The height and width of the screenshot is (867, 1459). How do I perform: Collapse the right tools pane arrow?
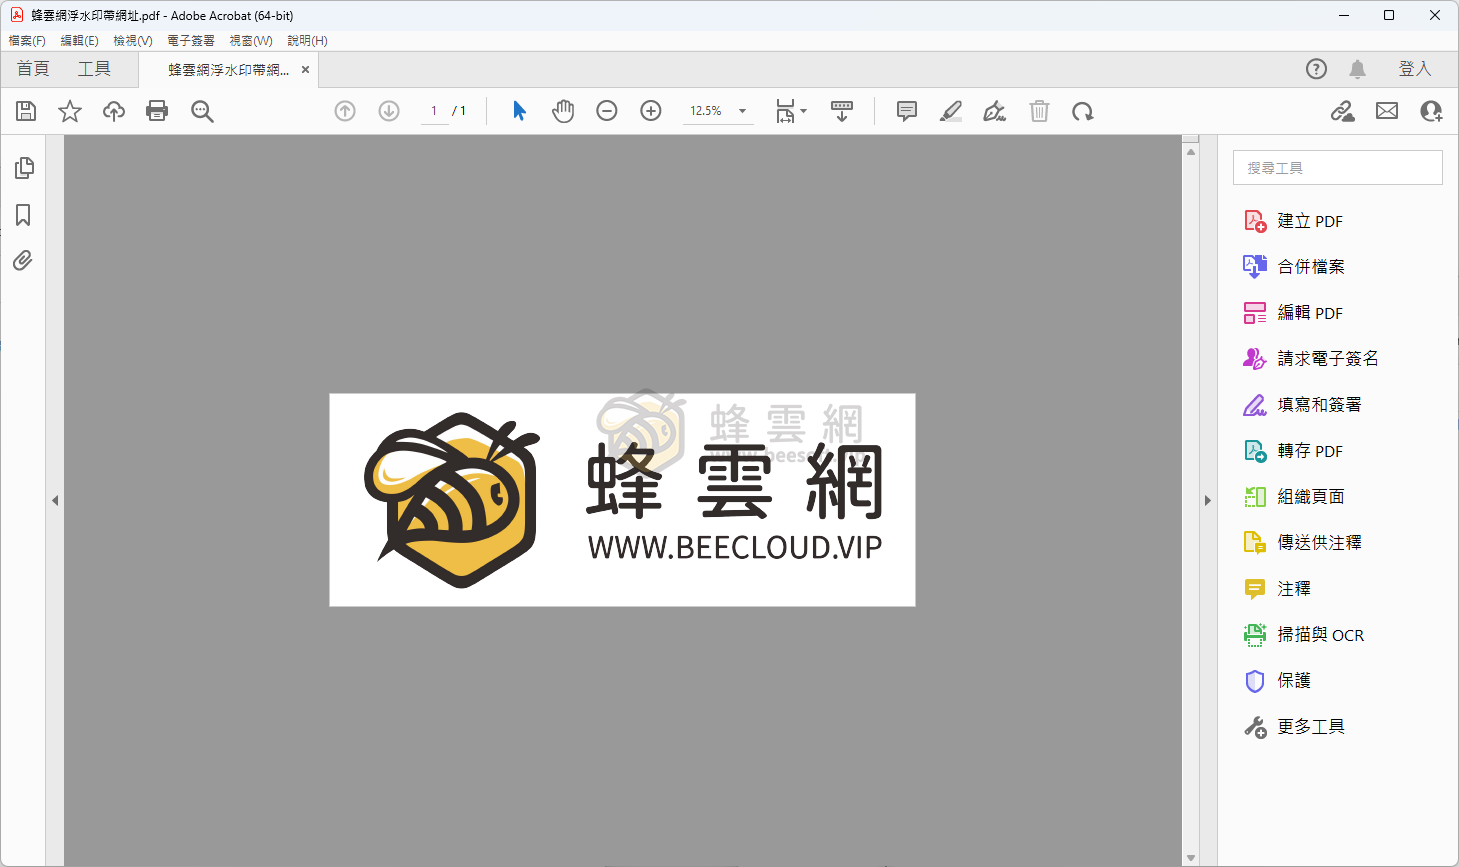pyautogui.click(x=1207, y=500)
